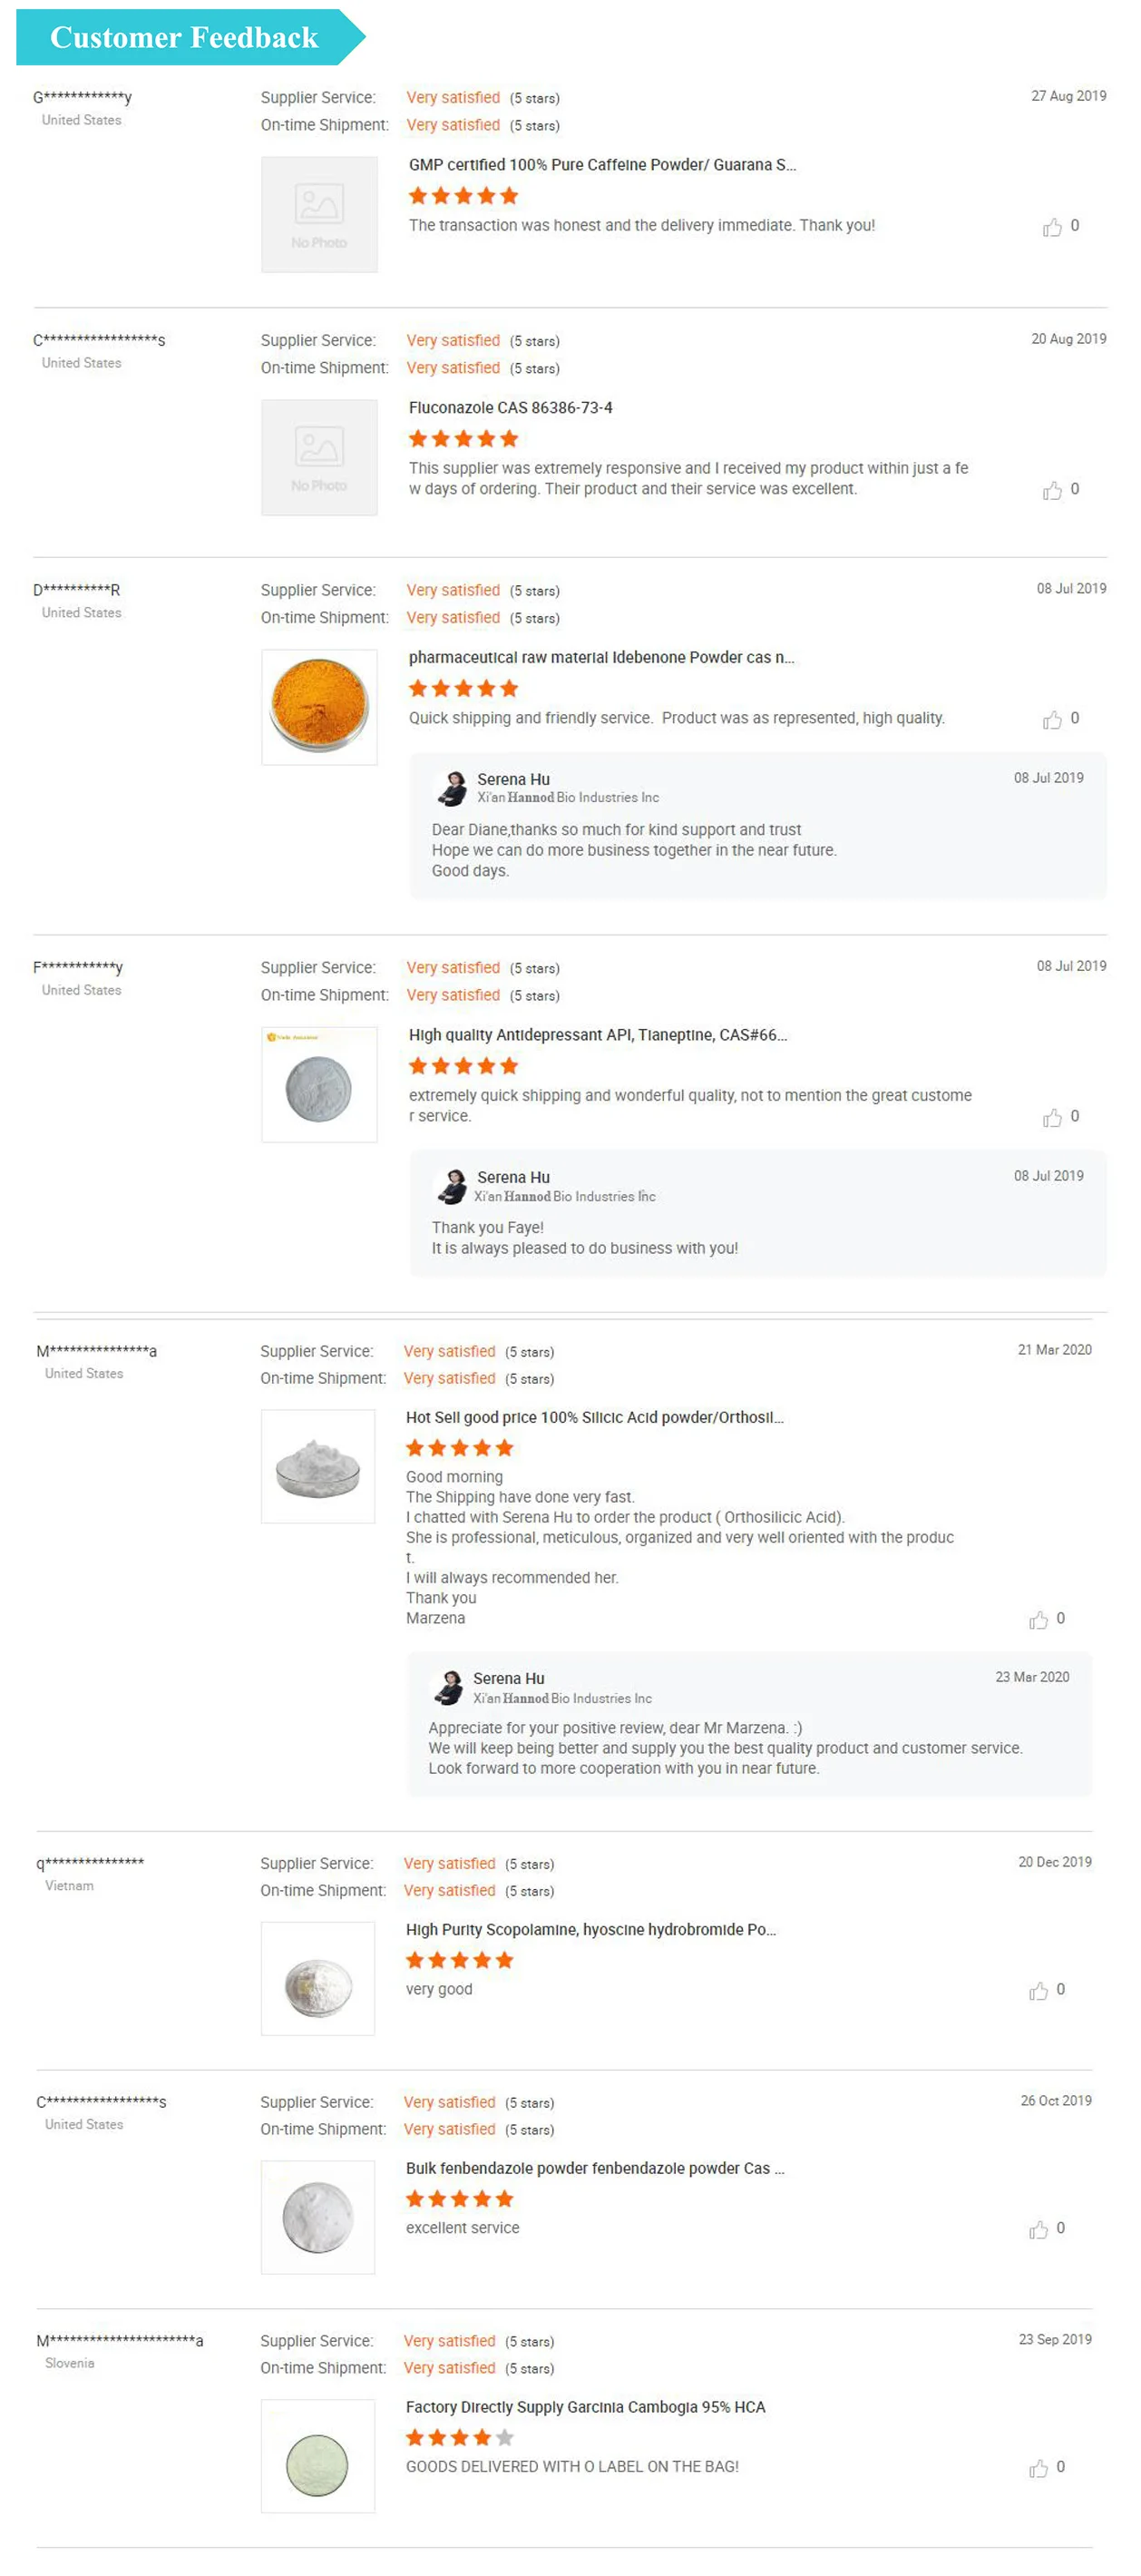Click the Tianeptine white powder thumbnail

coord(319,1085)
